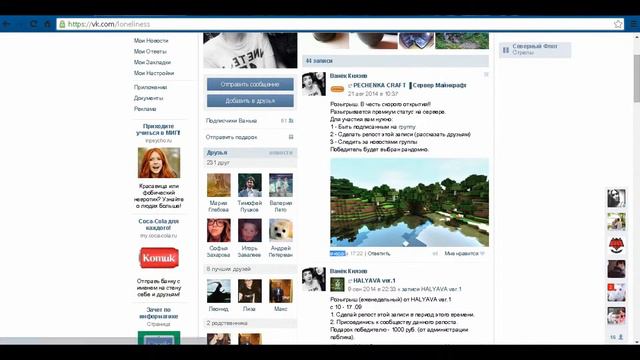Open Coca-Cola для каждого ad link
The height and width of the screenshot is (360, 640).
coord(159,224)
